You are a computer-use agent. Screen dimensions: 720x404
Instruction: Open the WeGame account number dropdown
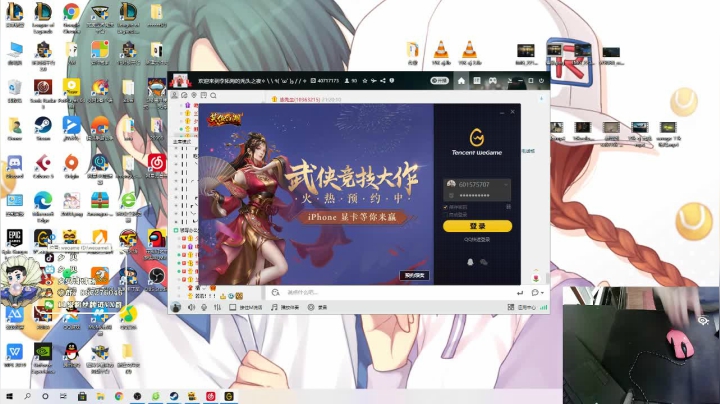506,185
